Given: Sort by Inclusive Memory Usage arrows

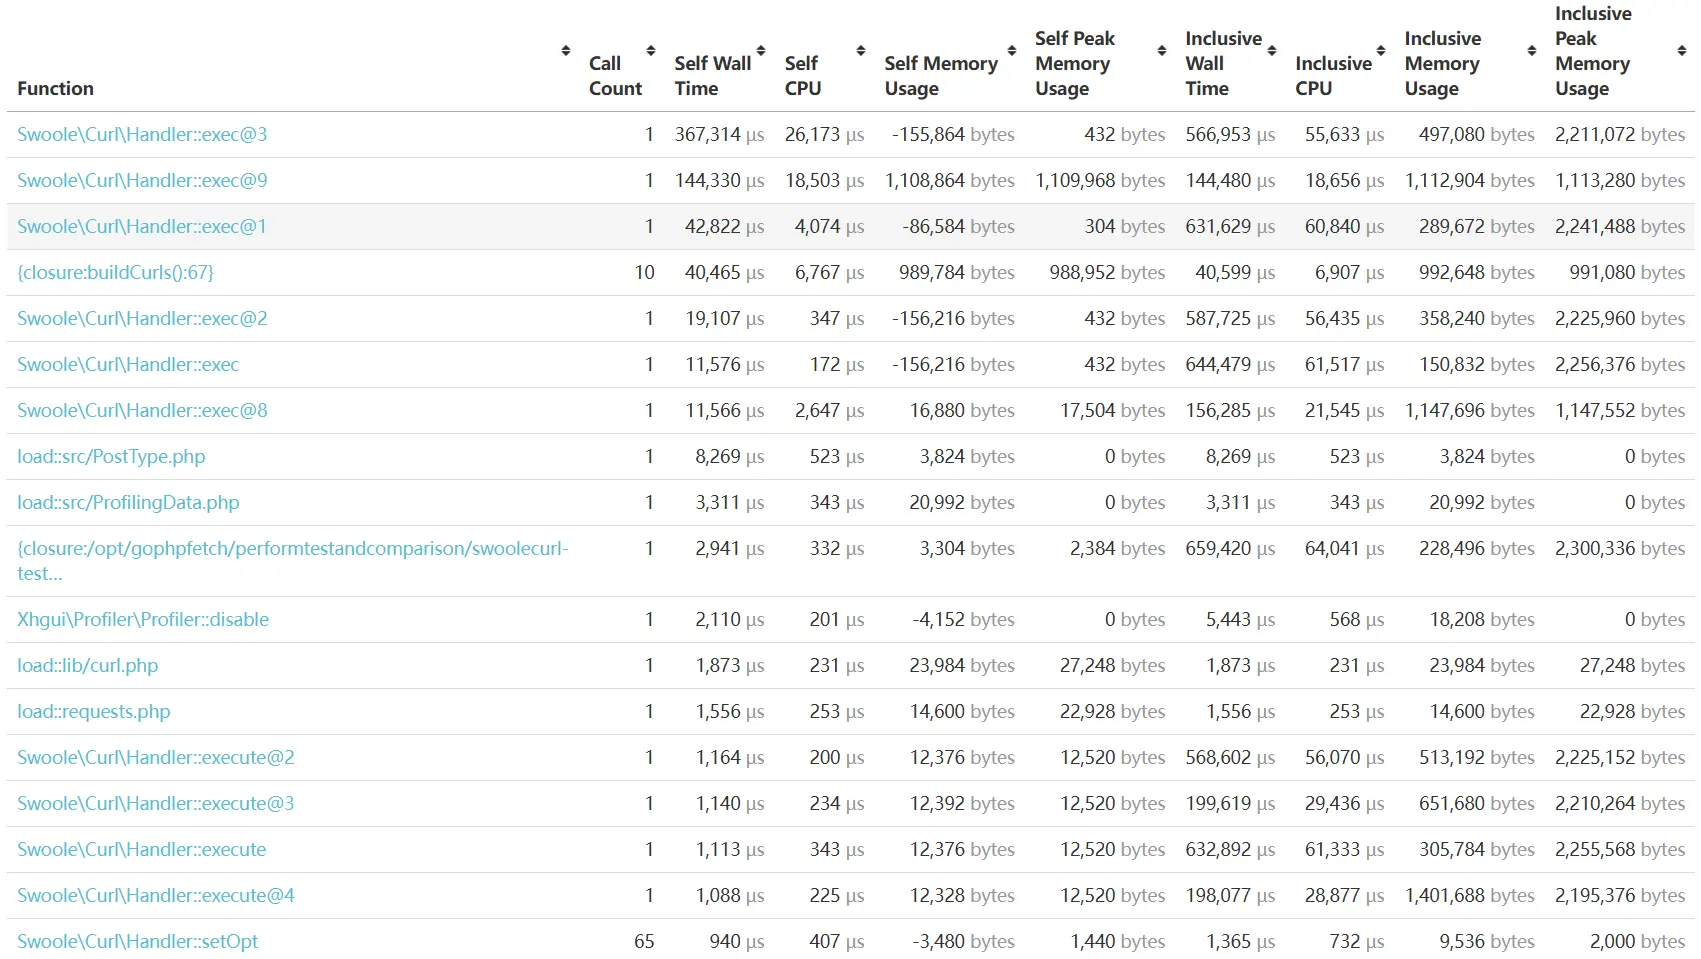Looking at the screenshot, I should coord(1531,51).
